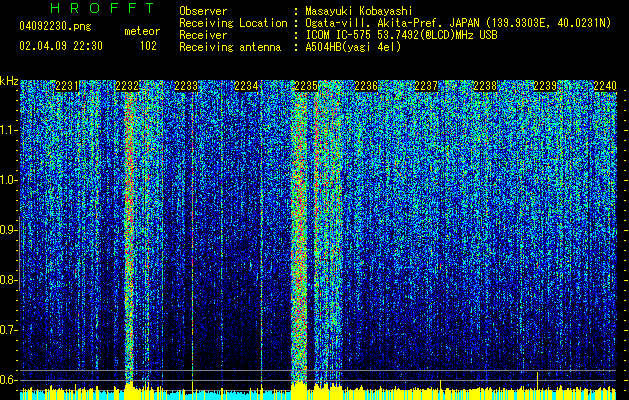The image size is (629, 400).
Task: Click the 2239 time marker
Action: 545,86
